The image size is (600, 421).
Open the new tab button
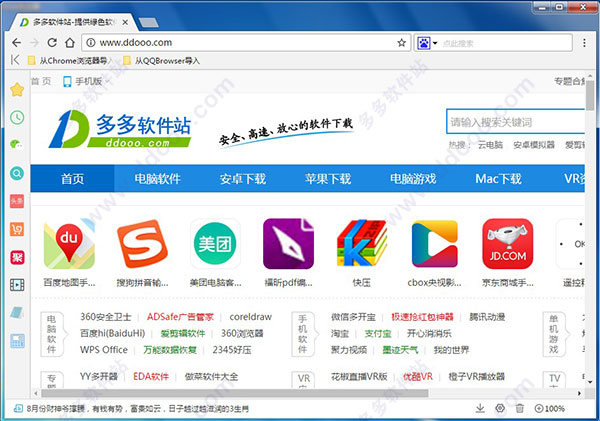[x=148, y=23]
